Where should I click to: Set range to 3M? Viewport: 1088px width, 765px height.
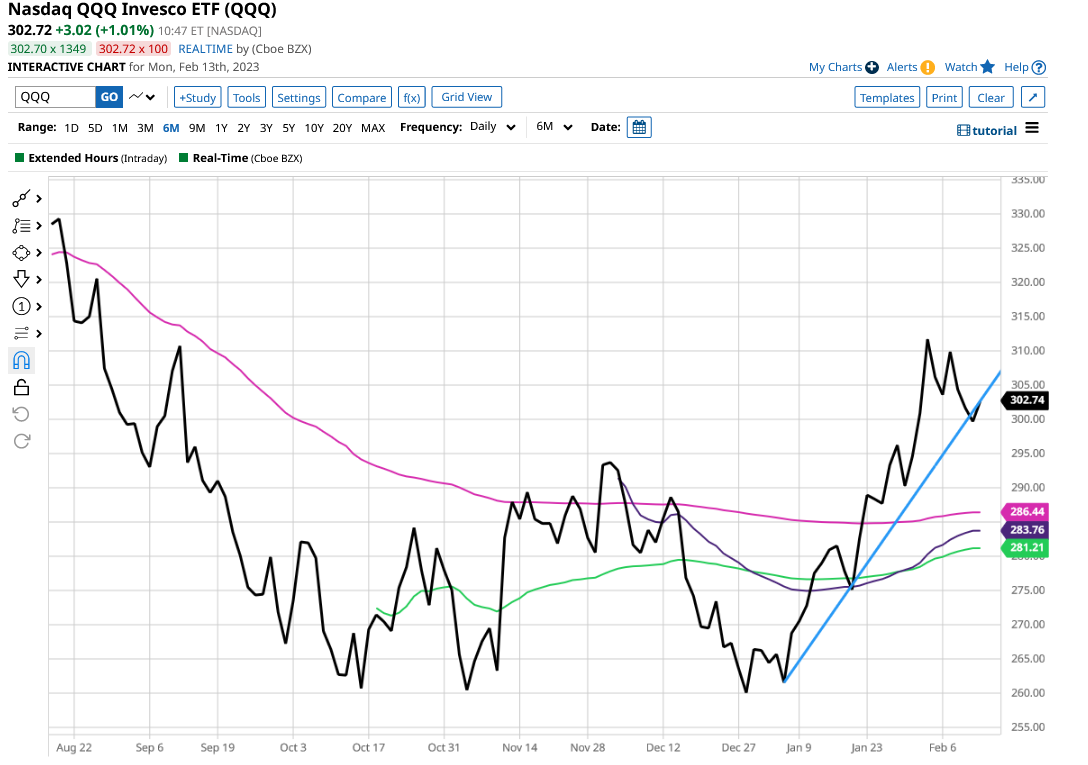click(145, 128)
